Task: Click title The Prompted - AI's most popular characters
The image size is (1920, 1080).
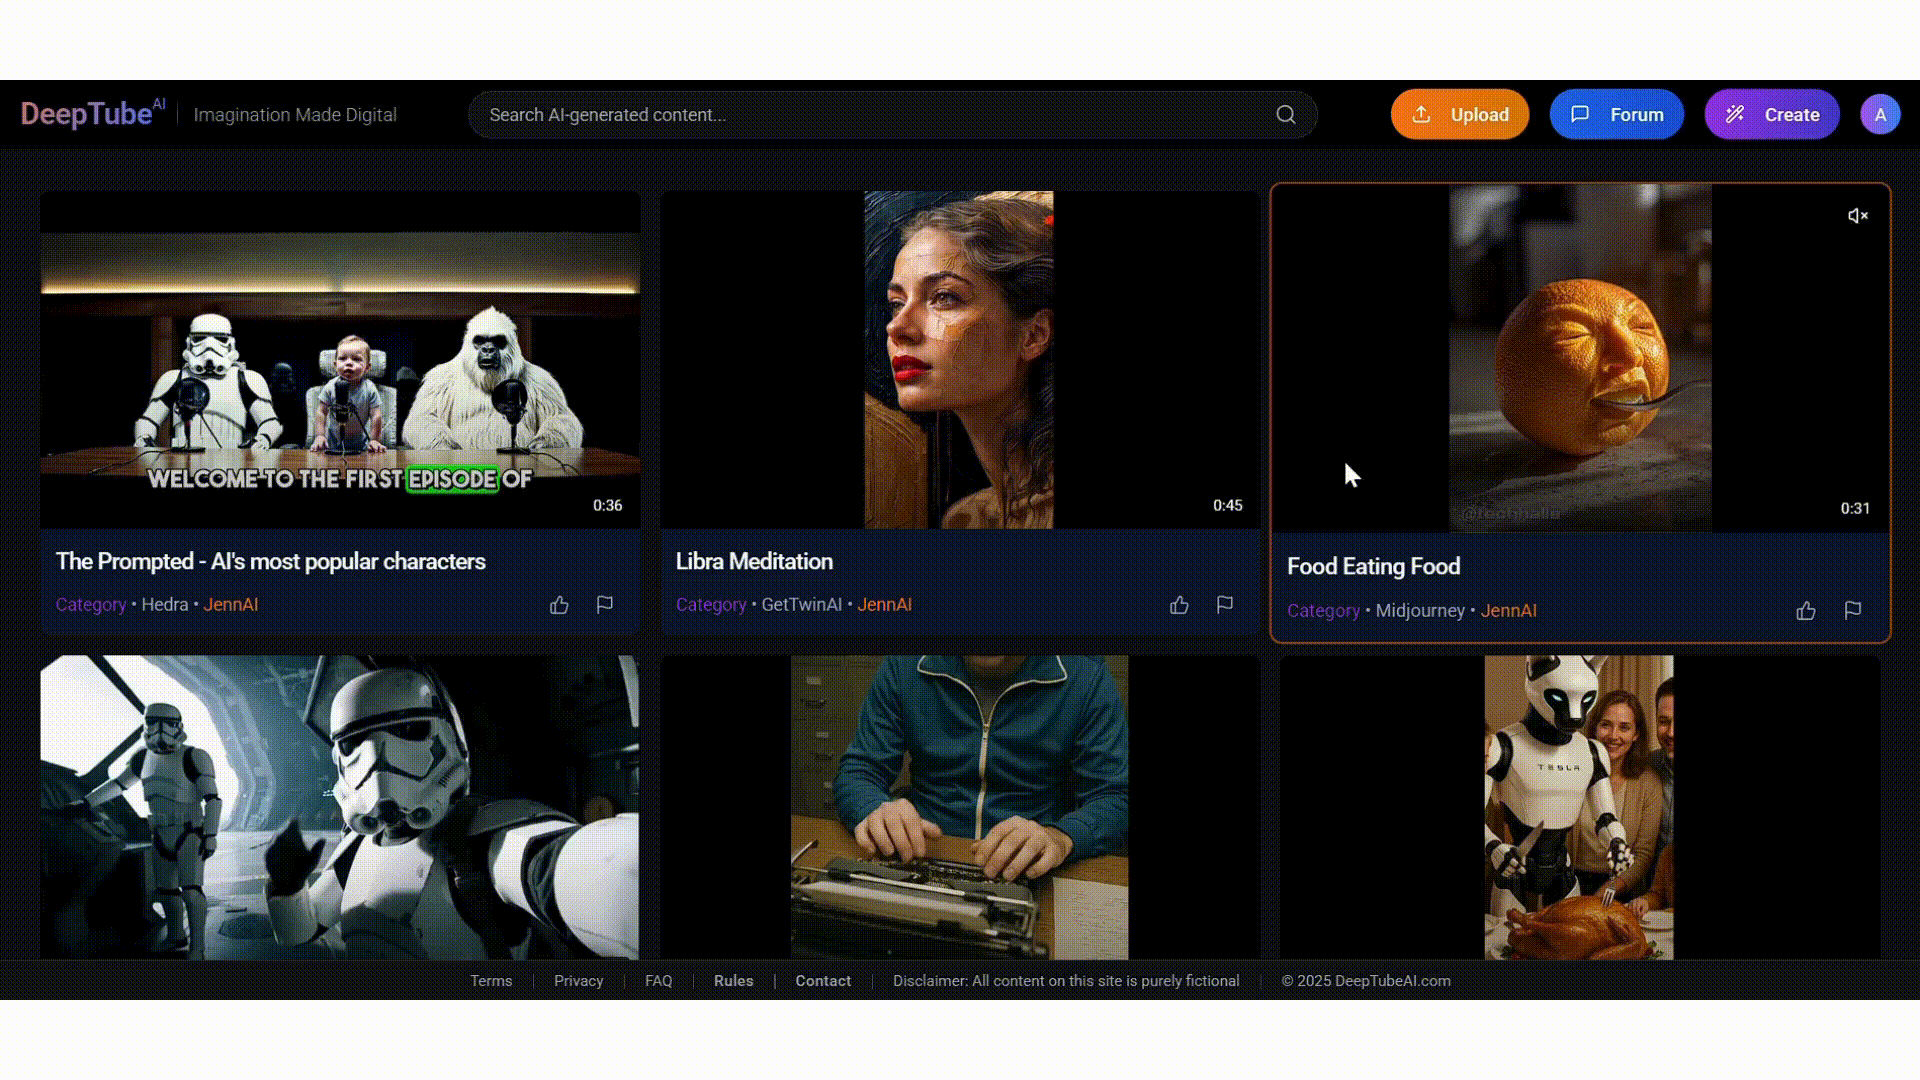Action: 270,562
